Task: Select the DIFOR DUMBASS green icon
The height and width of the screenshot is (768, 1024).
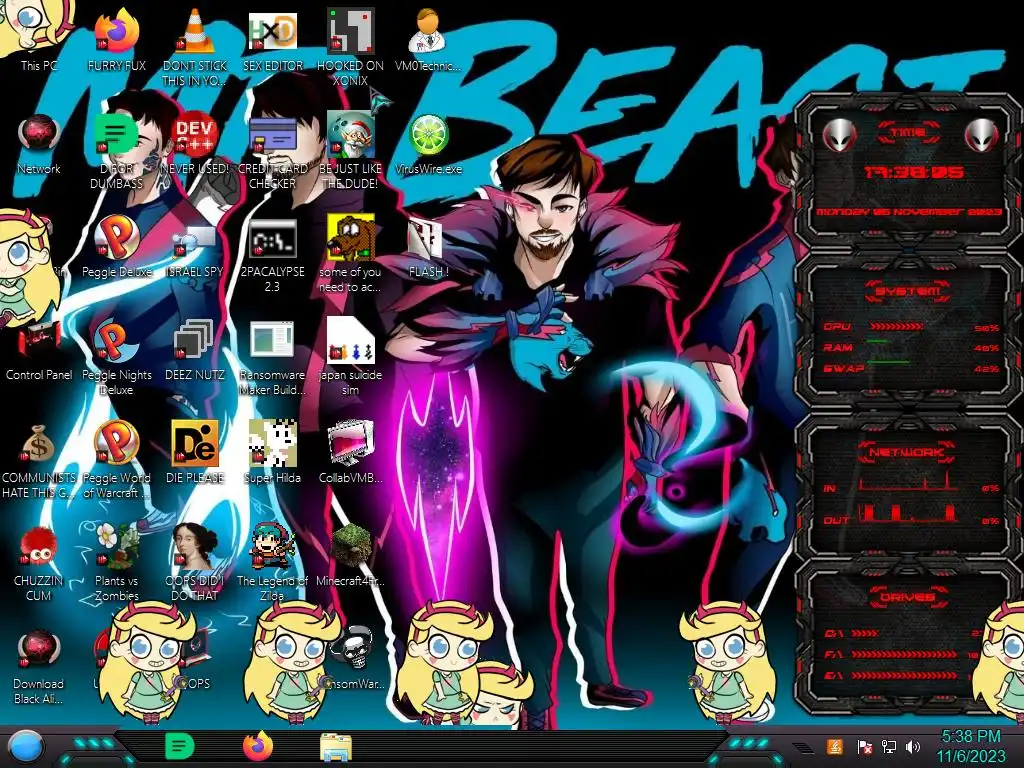Action: (x=116, y=150)
